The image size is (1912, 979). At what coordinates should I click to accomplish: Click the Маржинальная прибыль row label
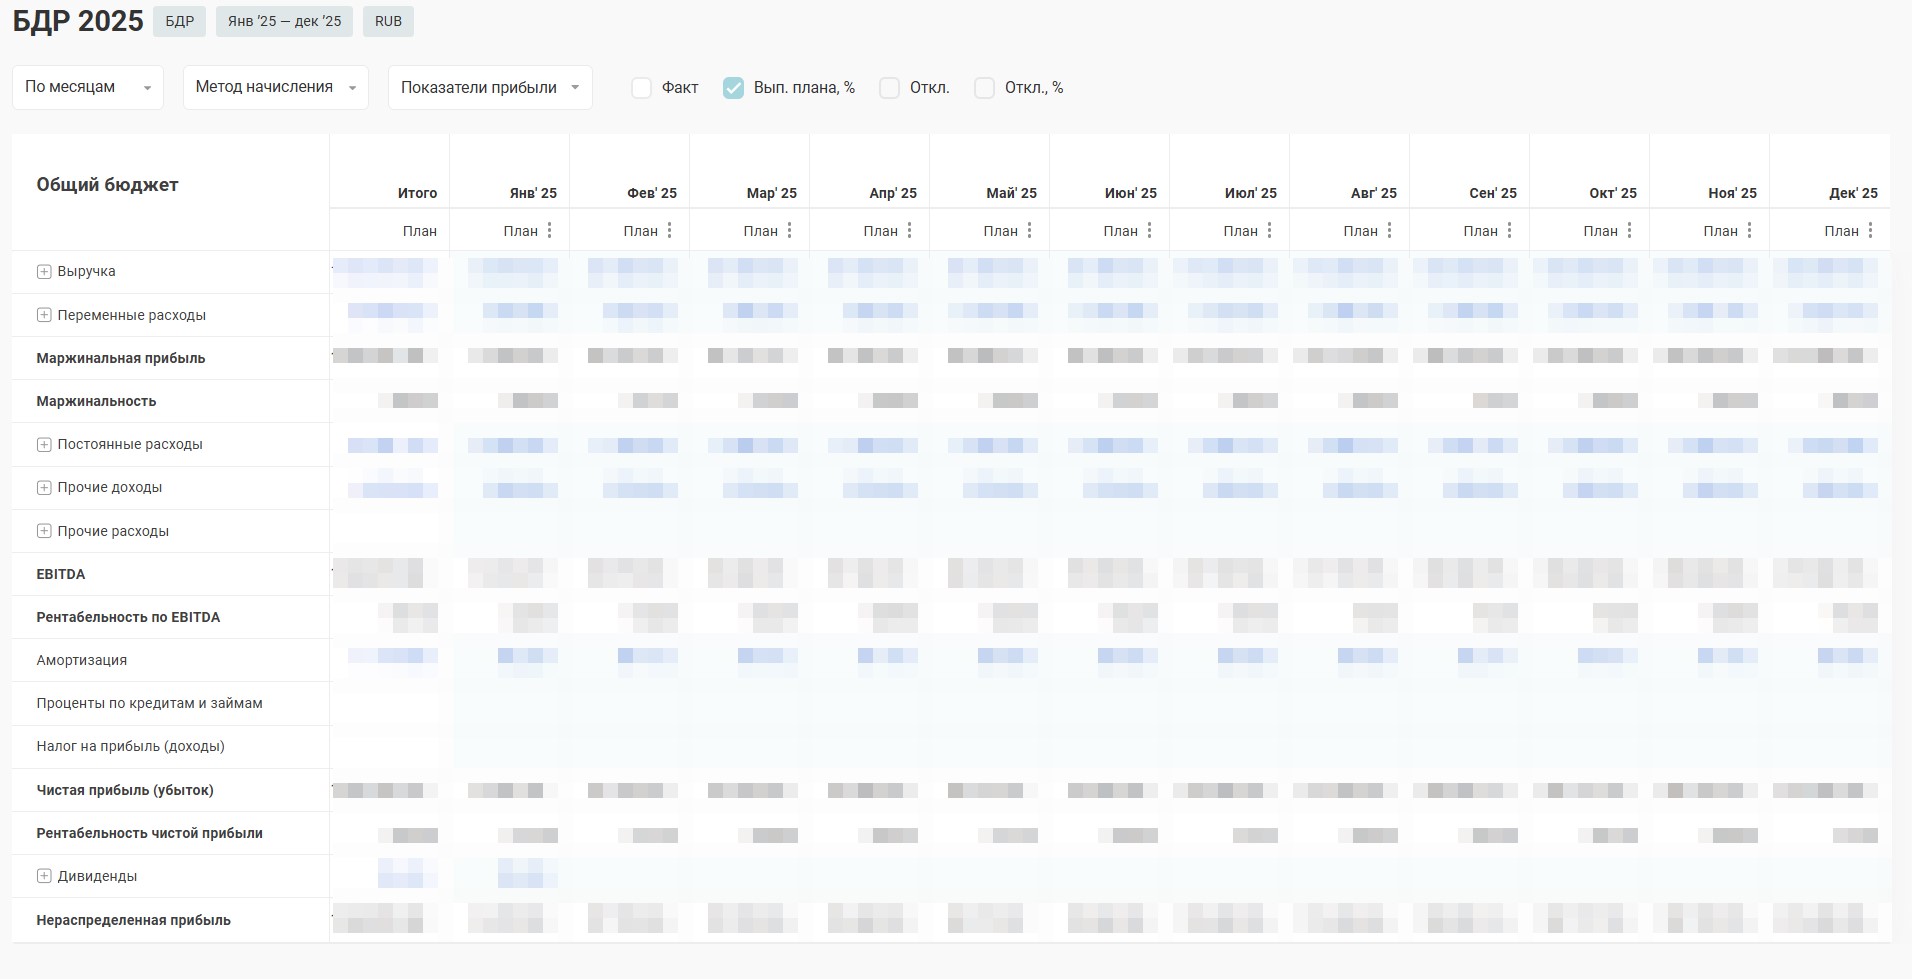pos(121,358)
